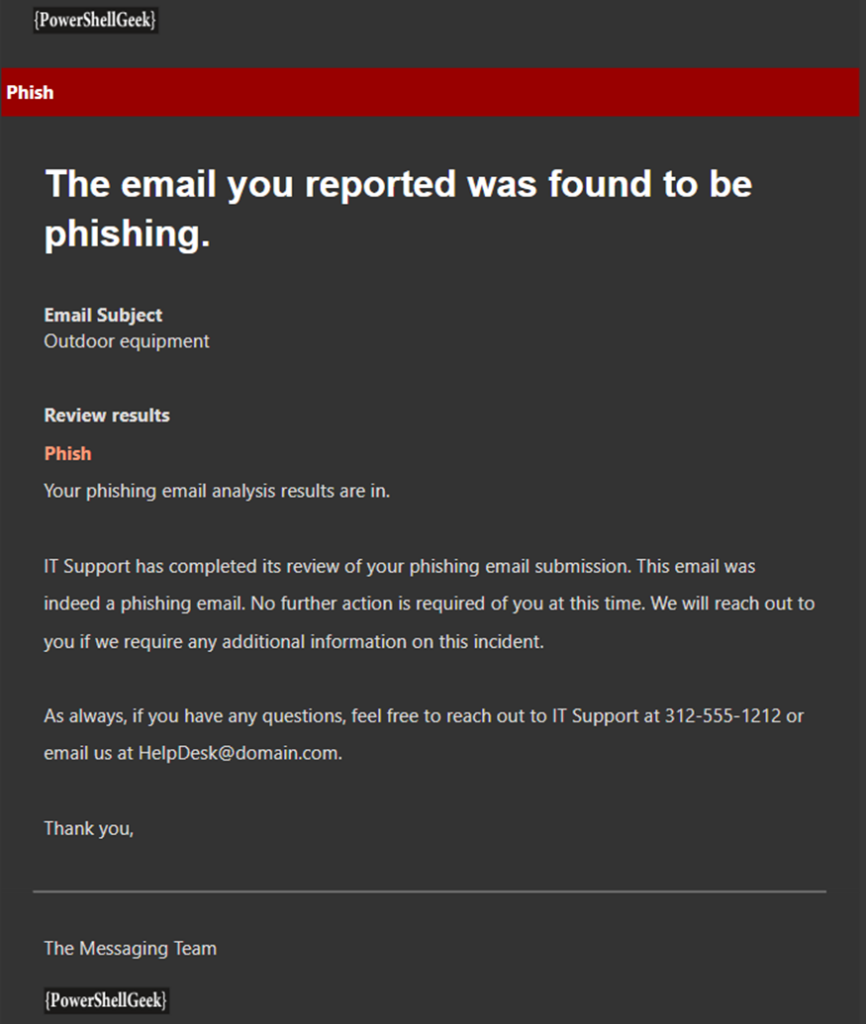Click the horizontal divider line
Screen dimensions: 866x1024
(430, 891)
